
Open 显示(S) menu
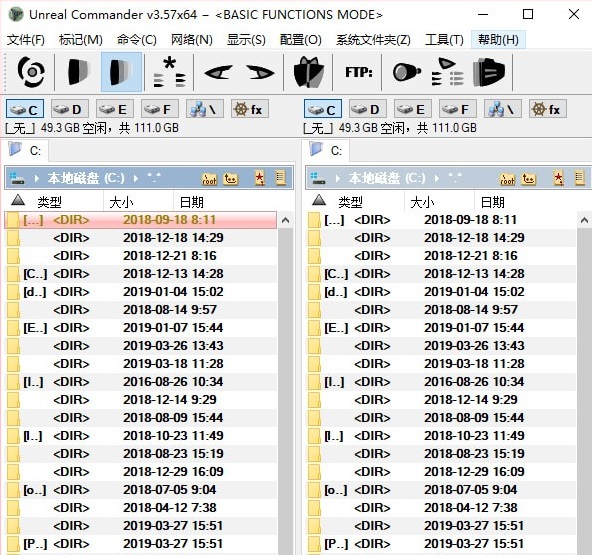(246, 40)
